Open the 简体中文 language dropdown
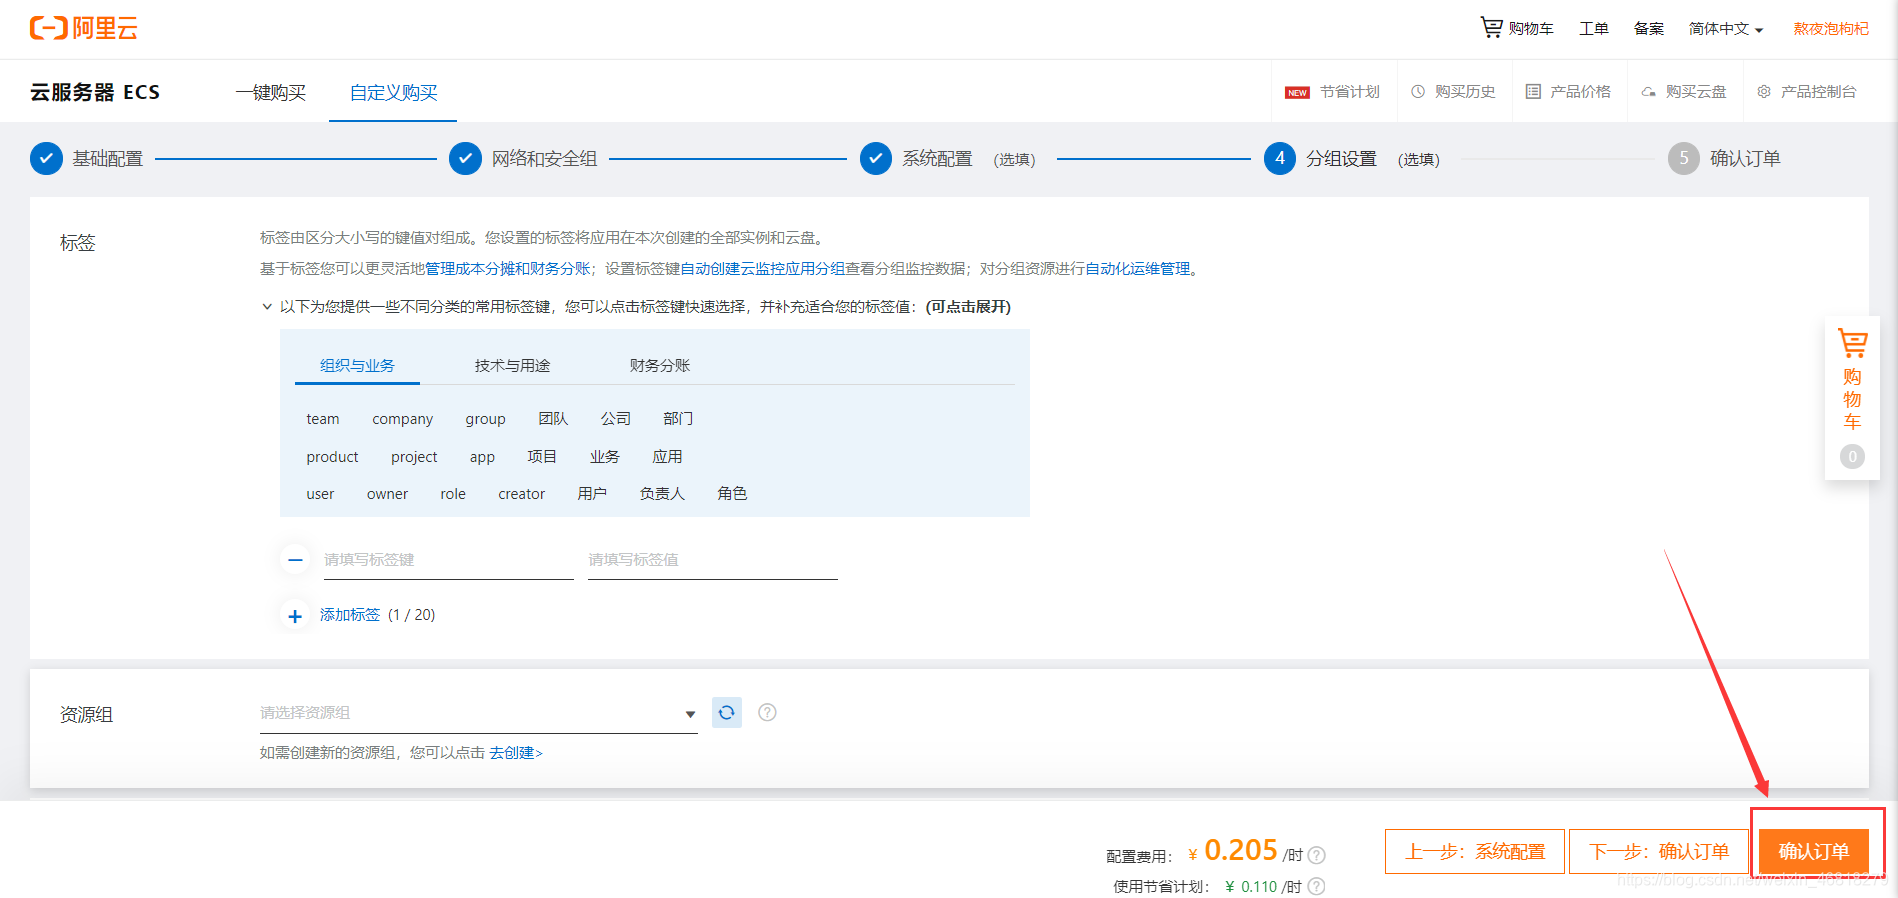The image size is (1898, 898). (x=1726, y=29)
